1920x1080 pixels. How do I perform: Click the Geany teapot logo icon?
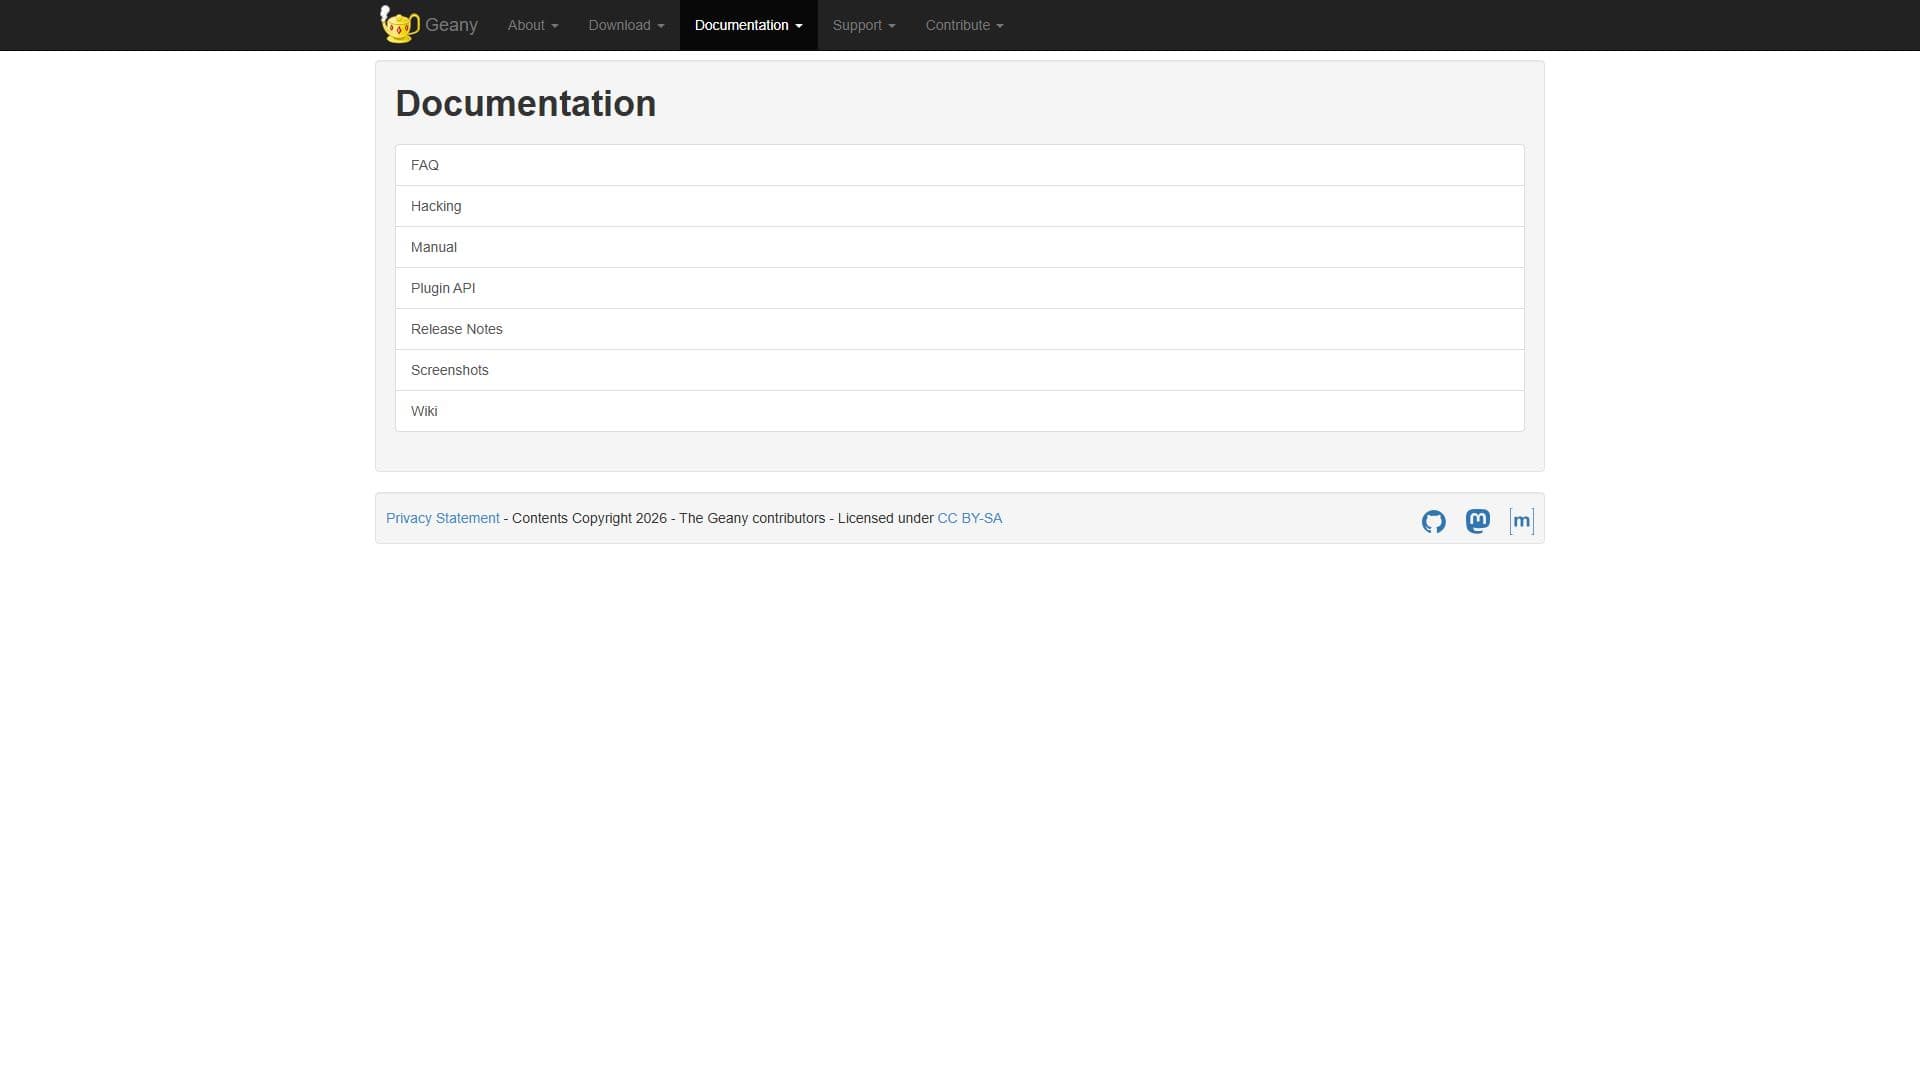click(x=400, y=24)
